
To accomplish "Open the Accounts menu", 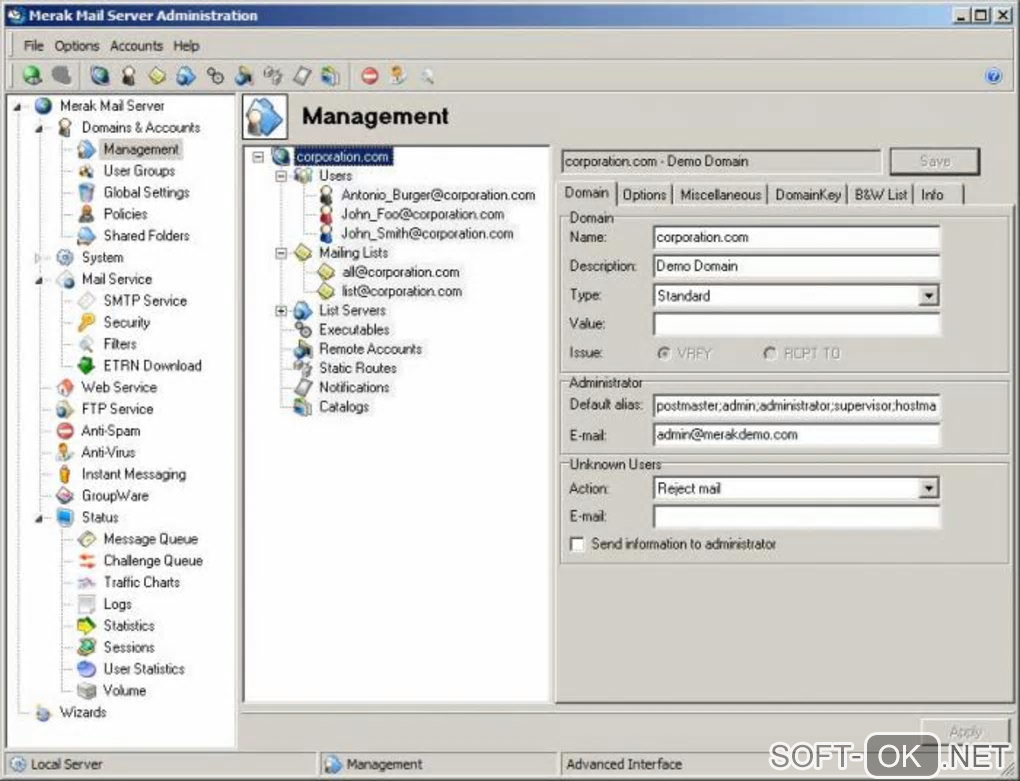I will [136, 46].
